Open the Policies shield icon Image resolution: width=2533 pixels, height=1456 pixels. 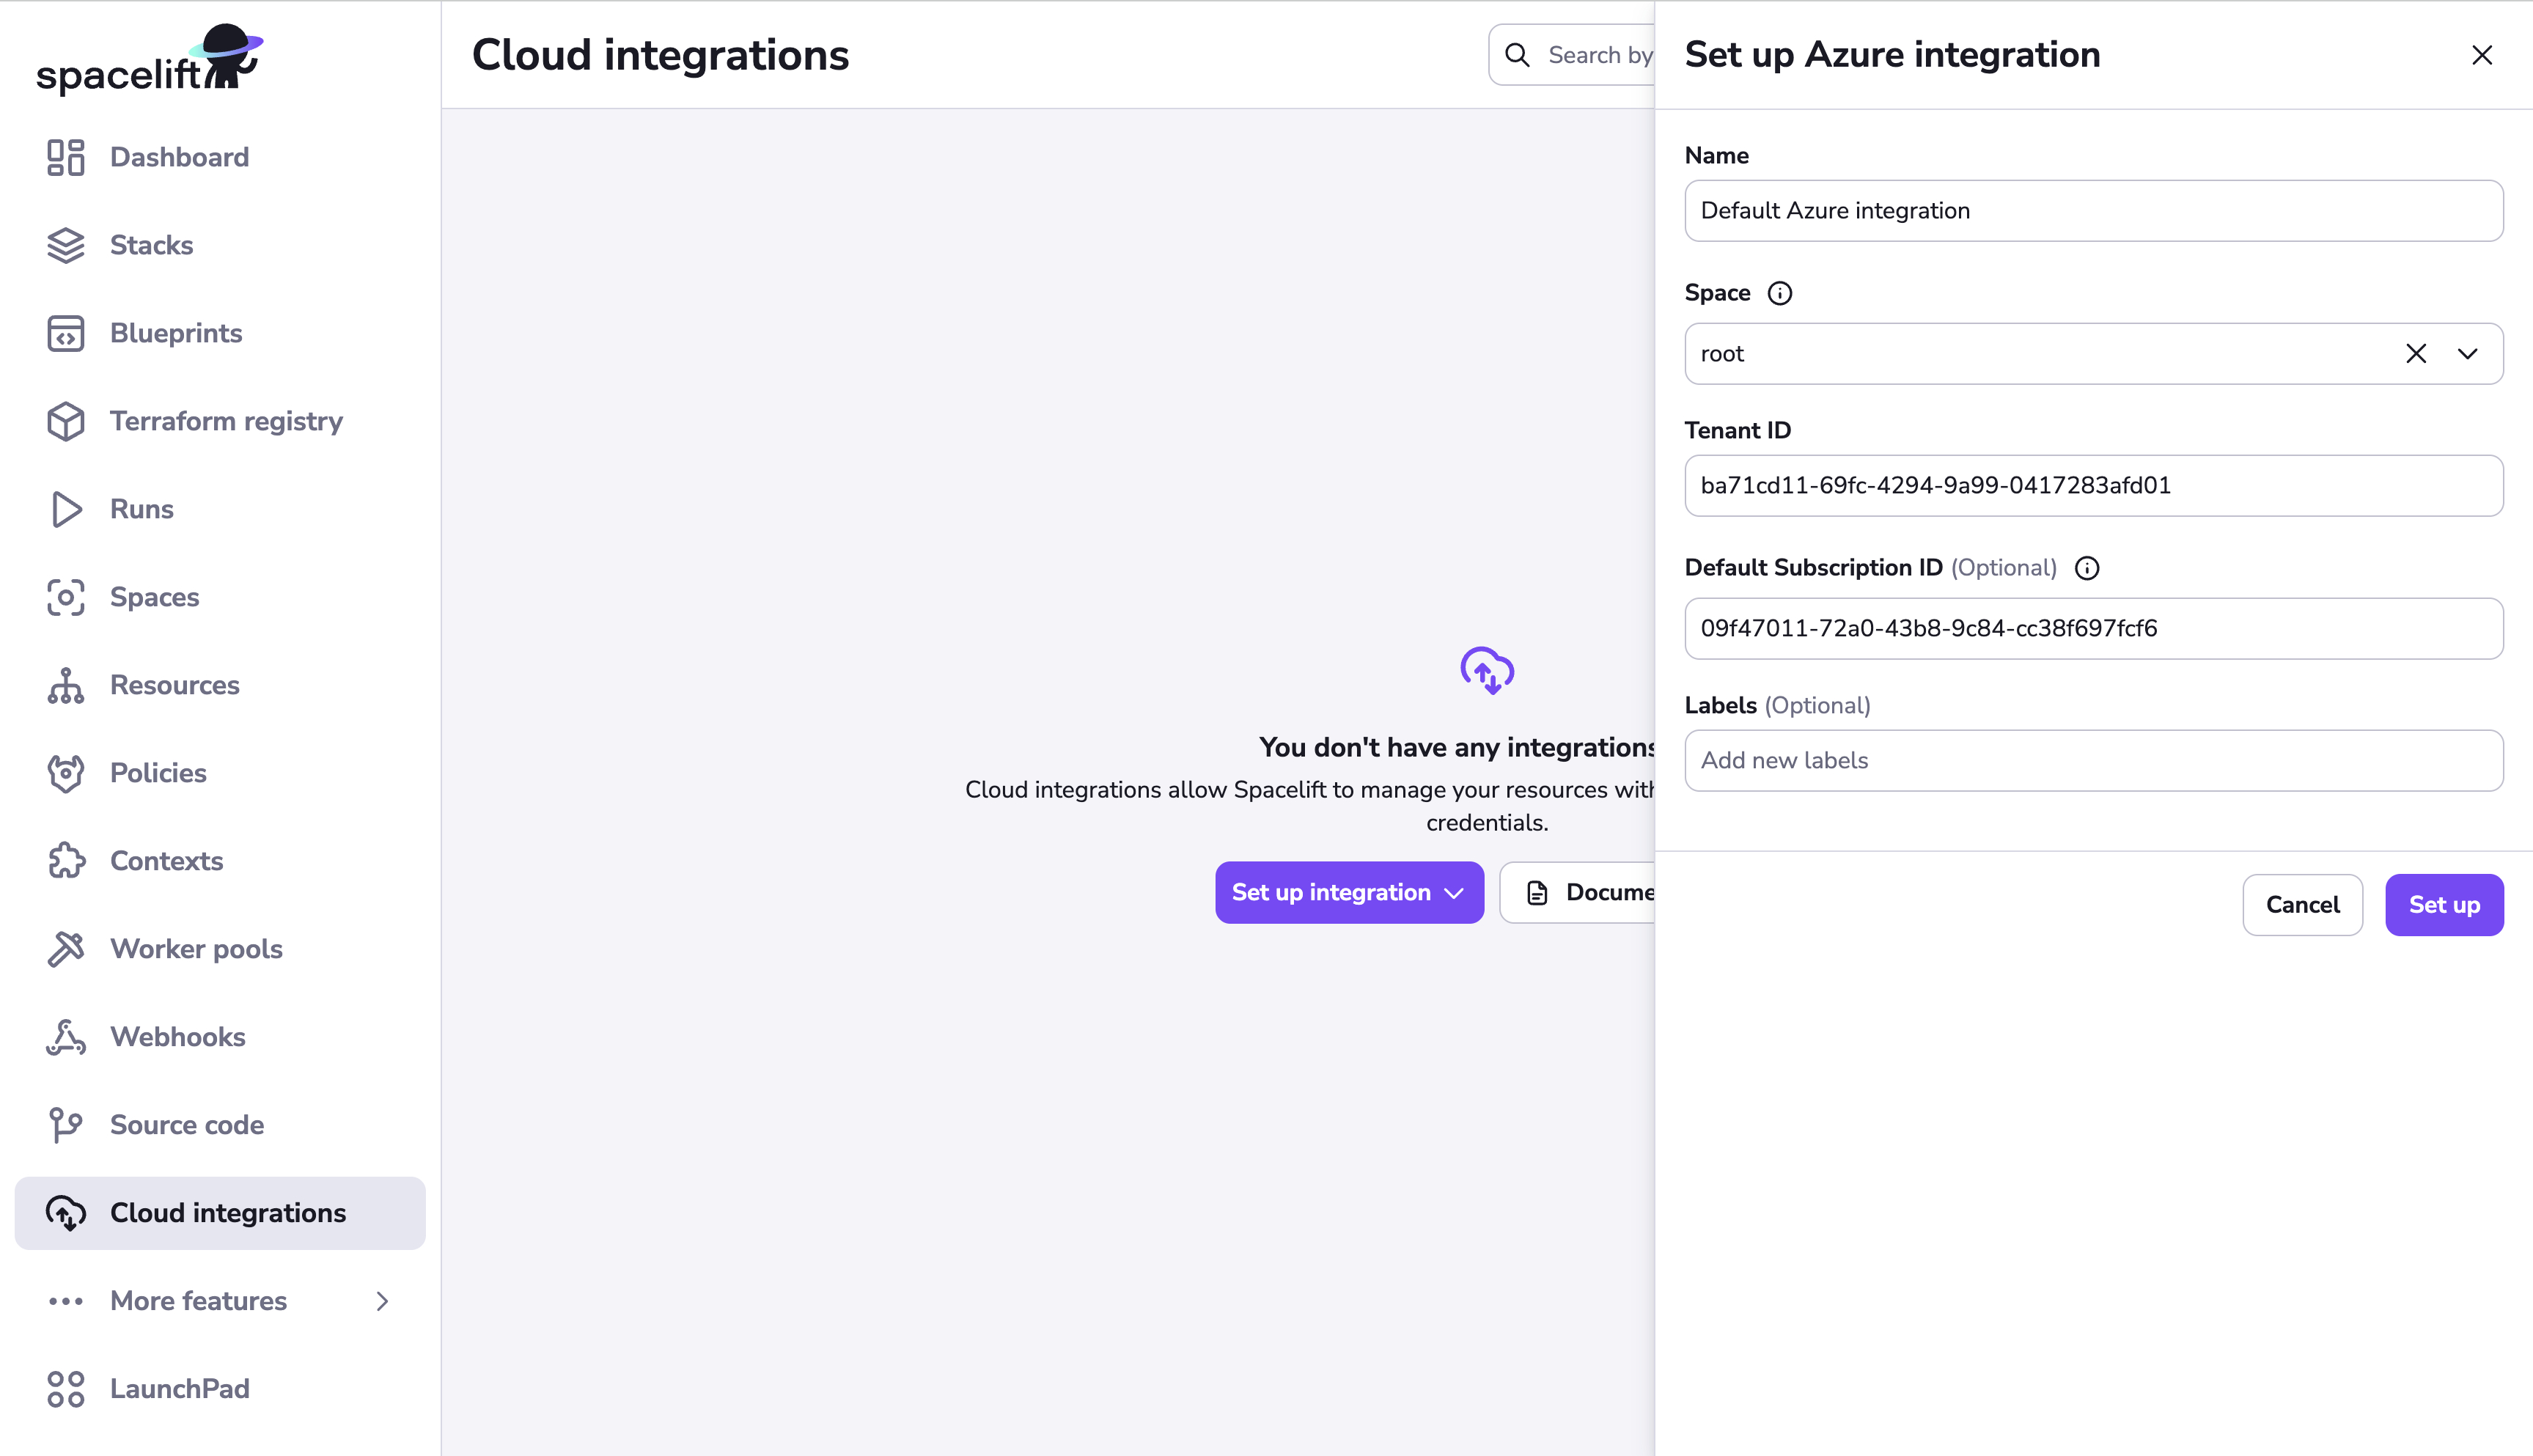pos(66,773)
